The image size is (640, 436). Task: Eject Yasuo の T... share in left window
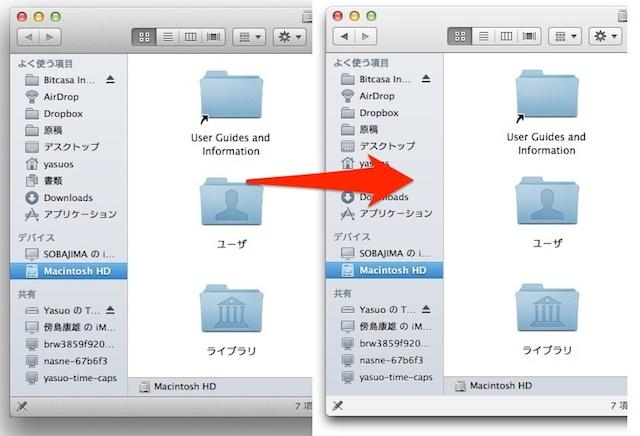pos(110,310)
